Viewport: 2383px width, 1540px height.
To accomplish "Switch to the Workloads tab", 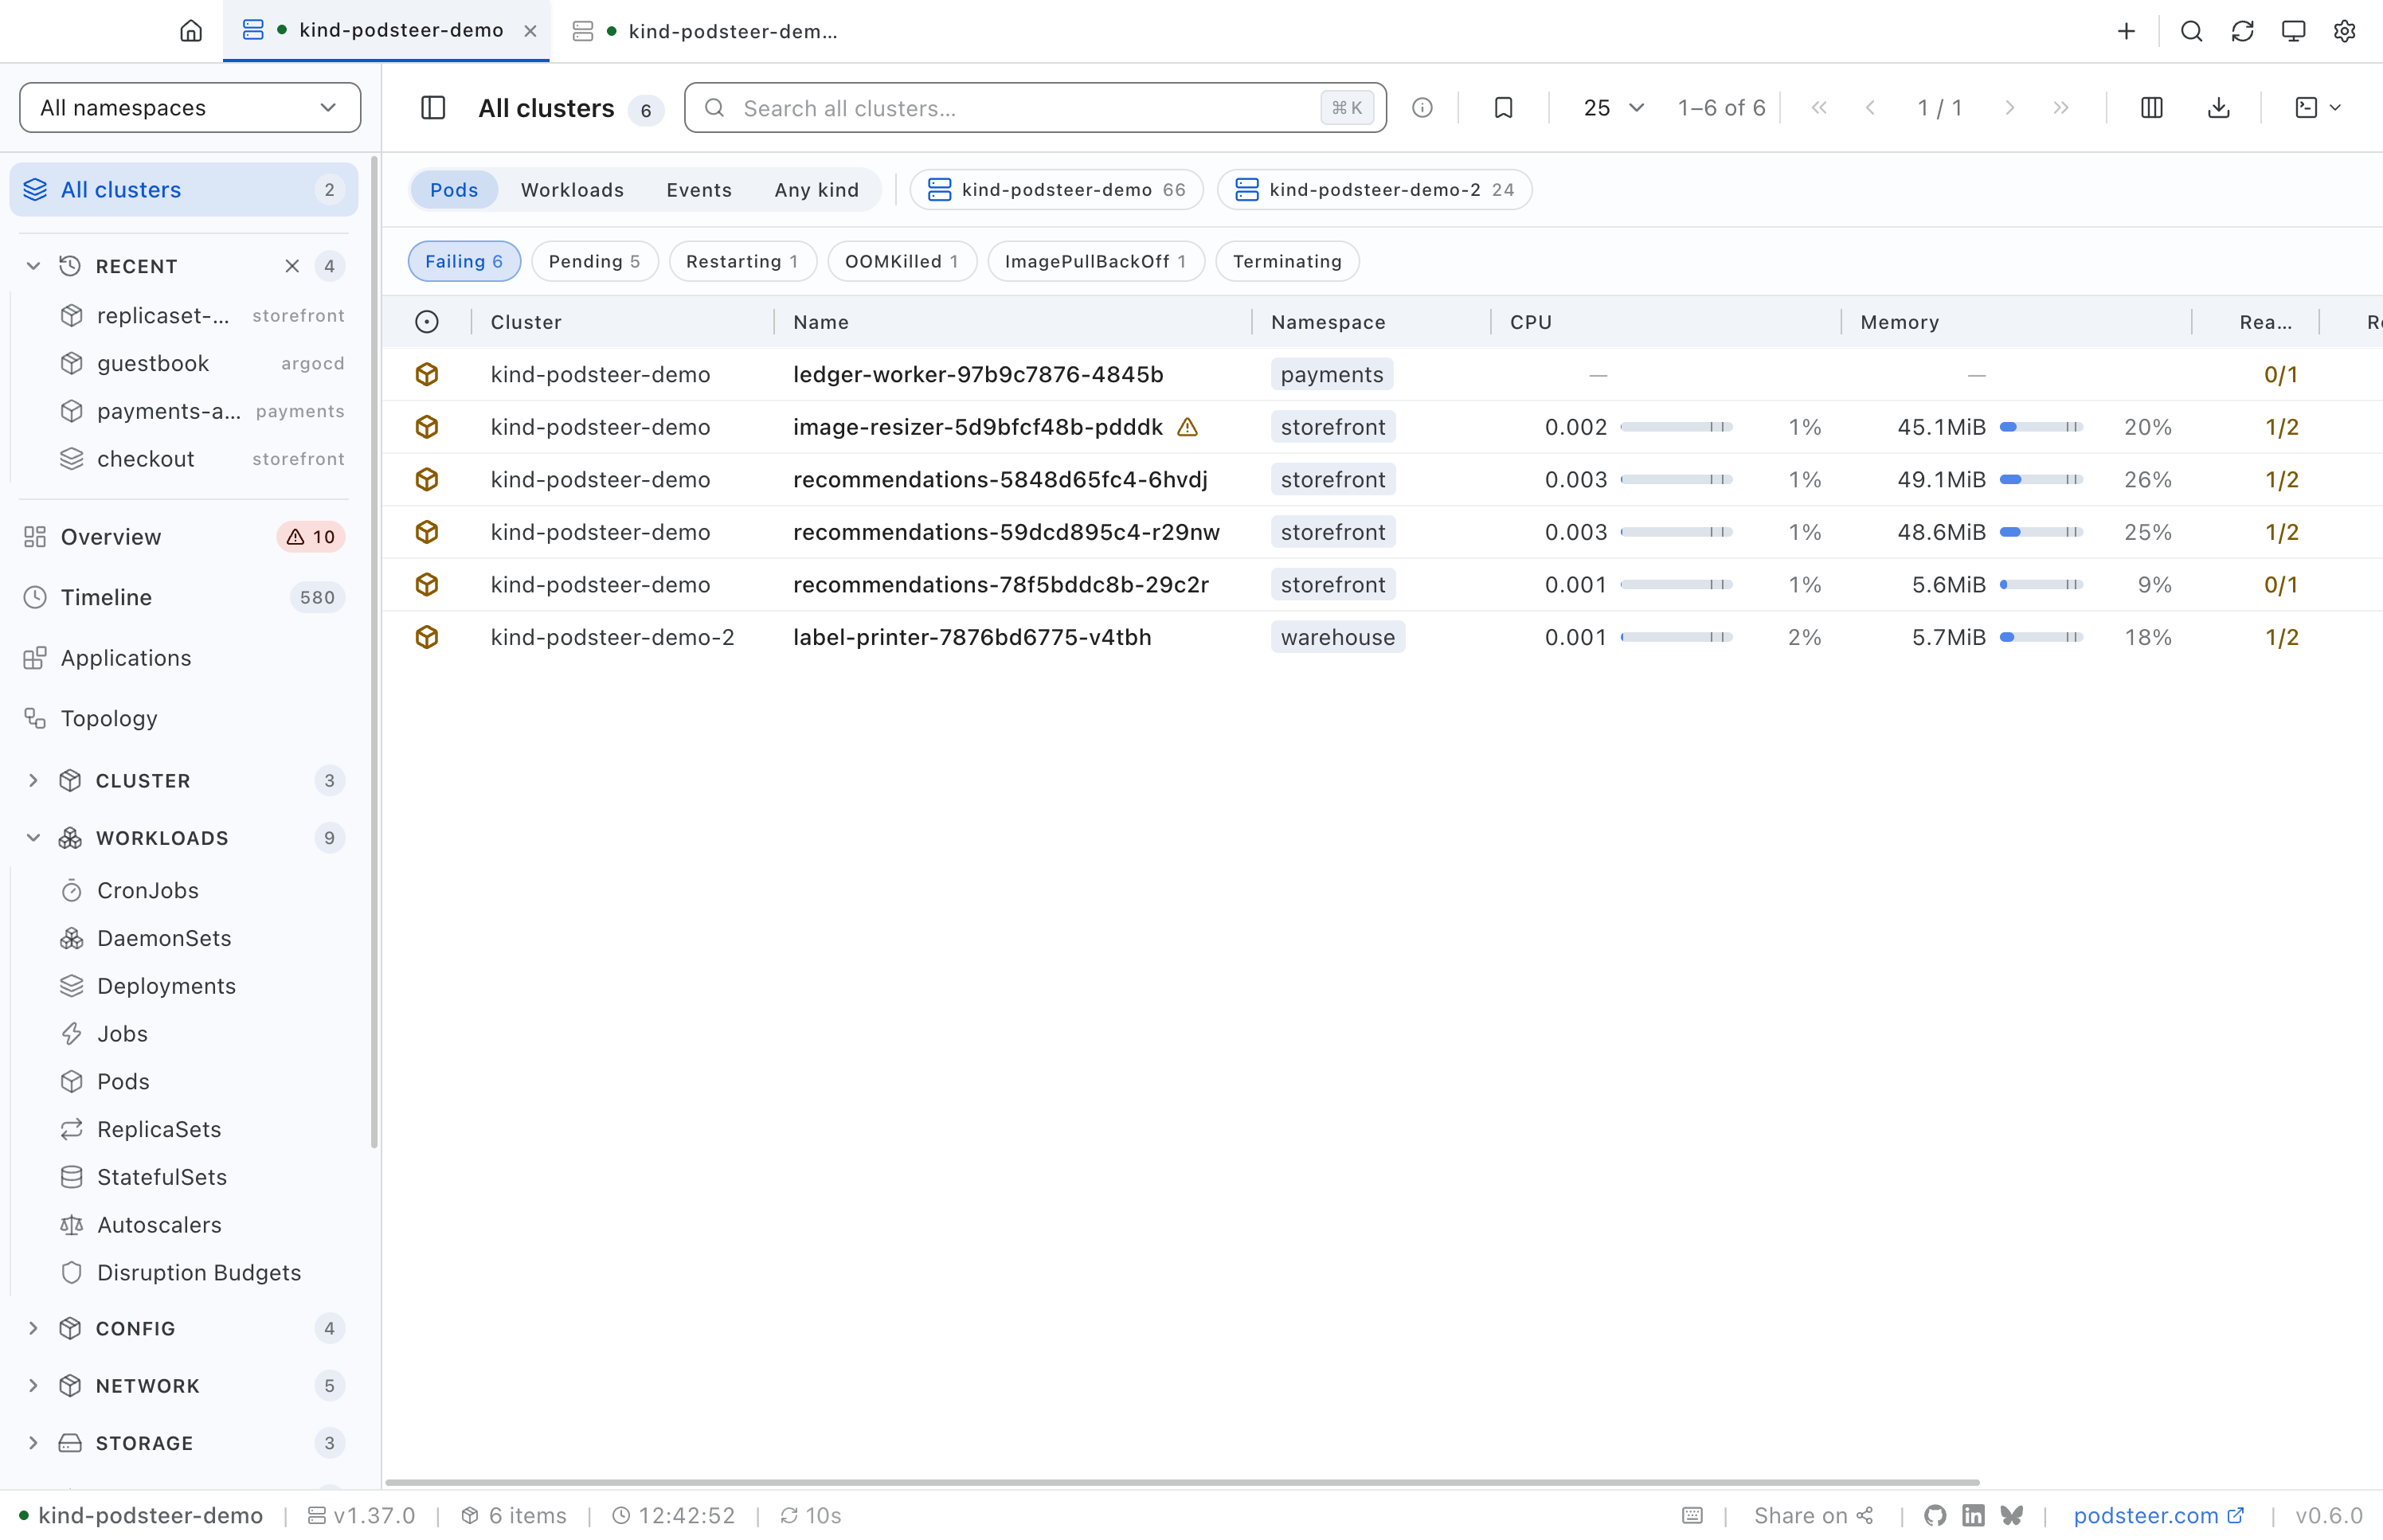I will pos(572,190).
